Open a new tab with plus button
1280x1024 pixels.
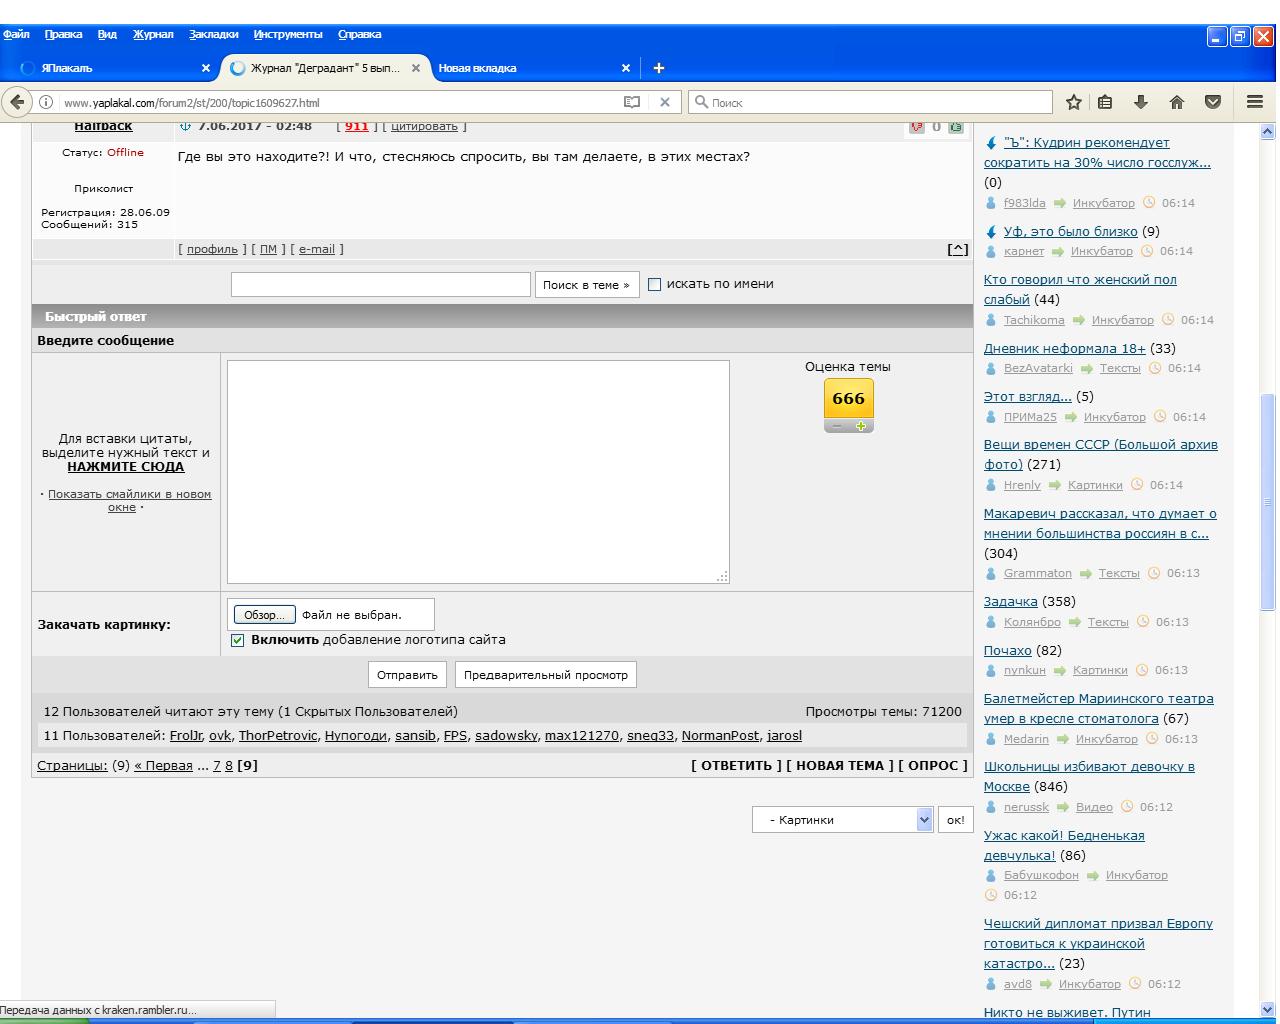coord(658,68)
